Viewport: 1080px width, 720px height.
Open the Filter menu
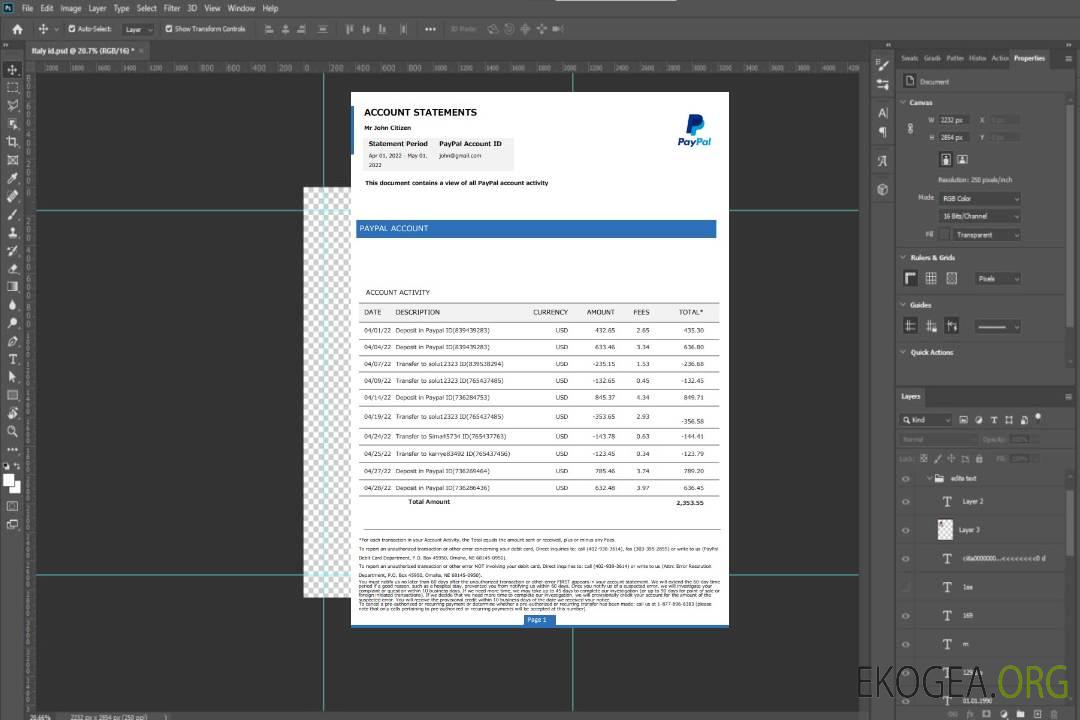pyautogui.click(x=172, y=8)
